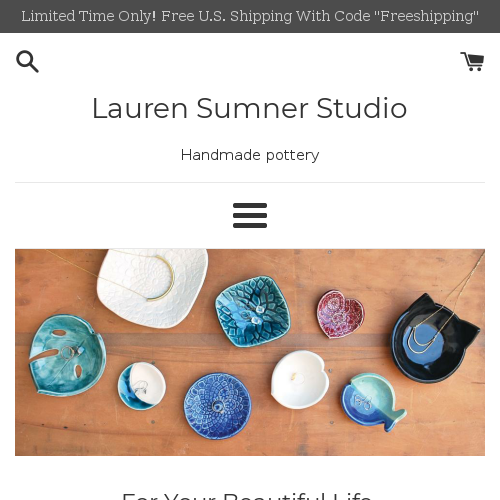Open the shopping cart icon
Image resolution: width=500 pixels, height=500 pixels.
(x=472, y=61)
